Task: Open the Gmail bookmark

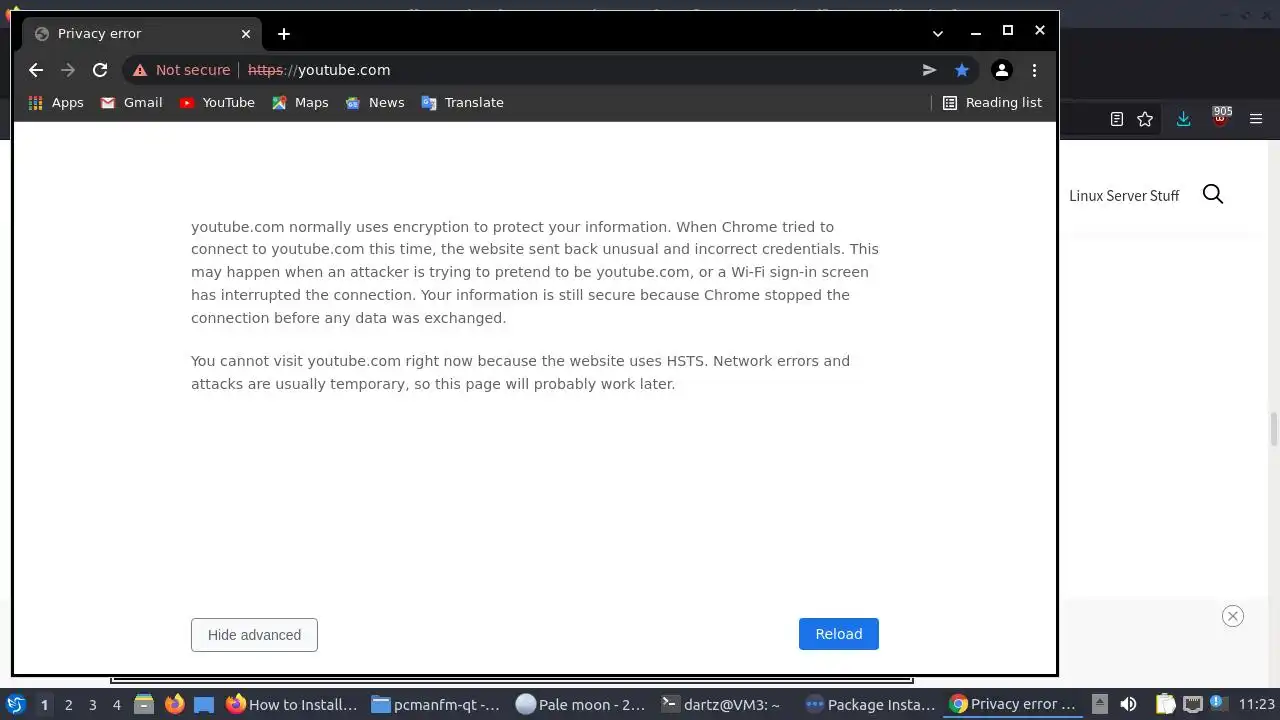Action: (132, 102)
